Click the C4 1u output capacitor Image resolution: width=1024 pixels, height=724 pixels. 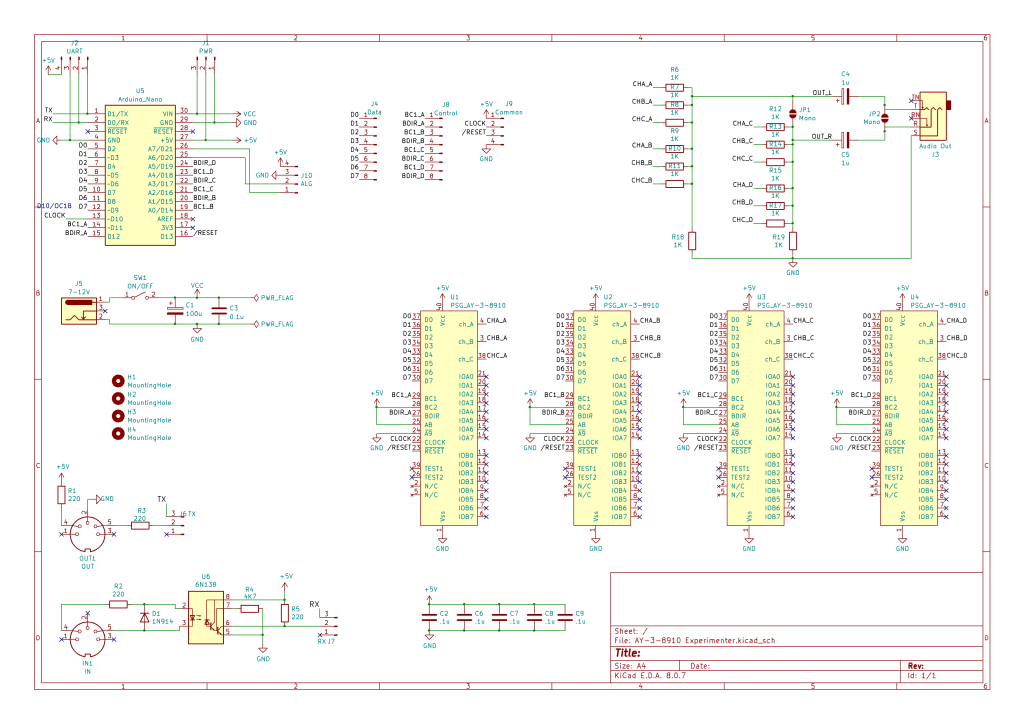point(846,96)
